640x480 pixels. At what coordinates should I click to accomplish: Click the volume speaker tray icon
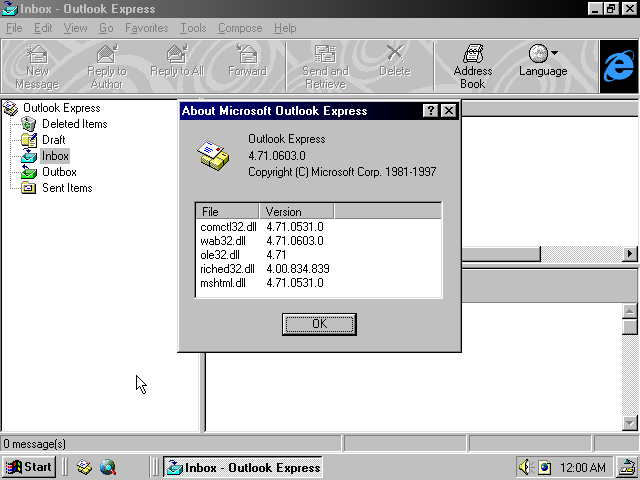[x=526, y=467]
